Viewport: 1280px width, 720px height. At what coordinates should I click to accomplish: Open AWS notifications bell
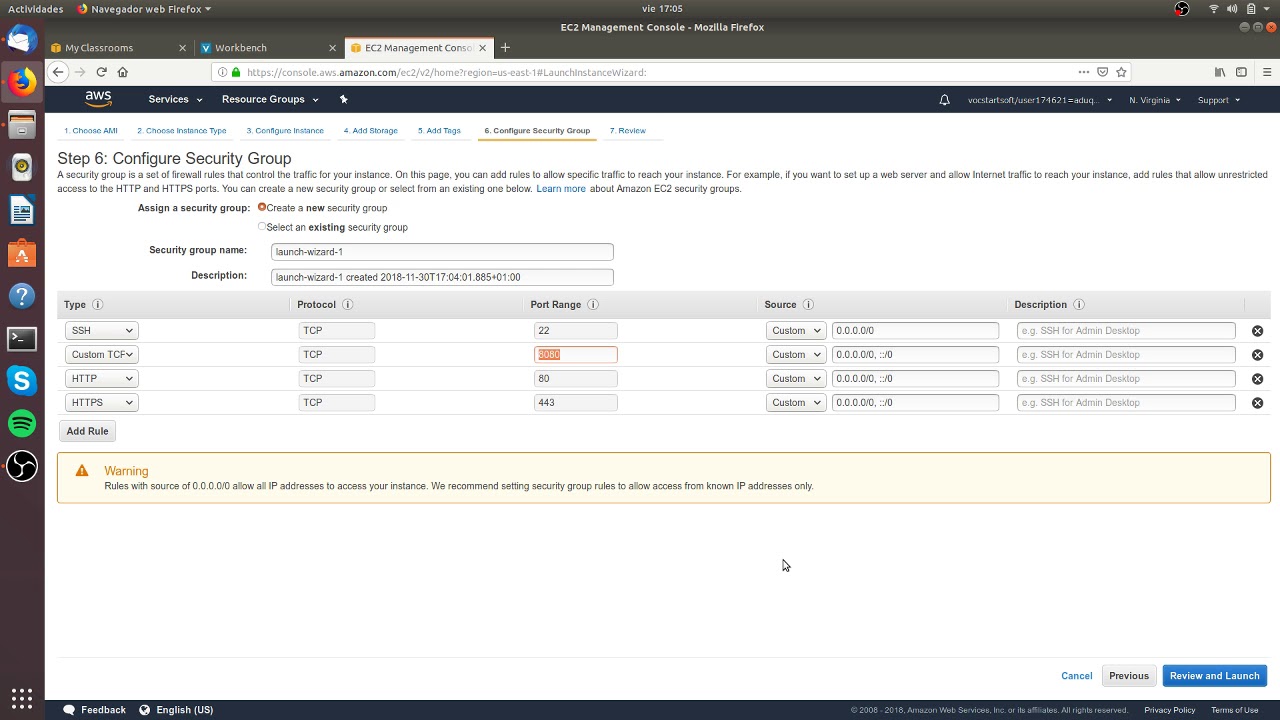pyautogui.click(x=944, y=100)
